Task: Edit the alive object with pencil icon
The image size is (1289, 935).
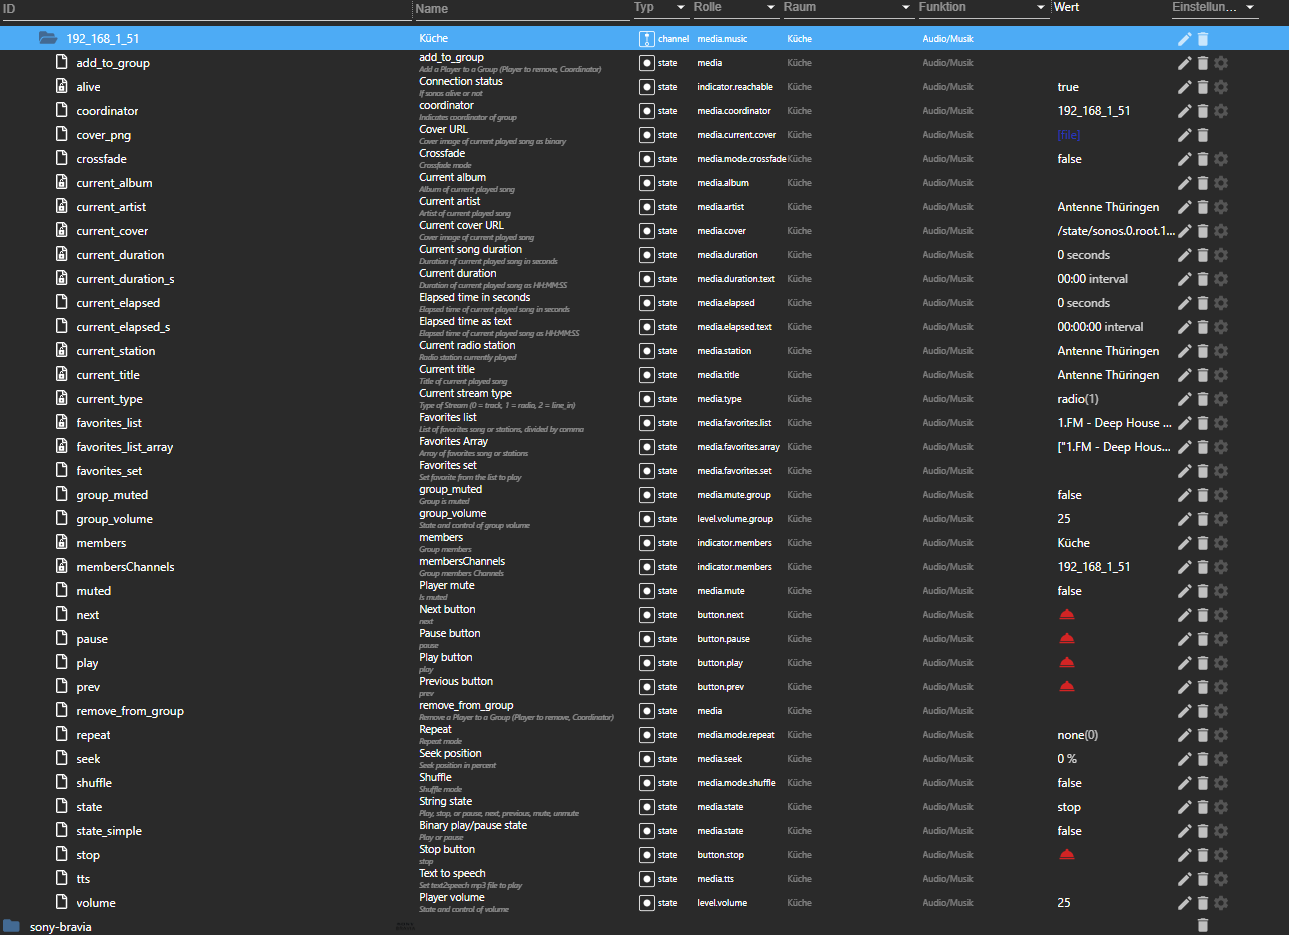Action: (1184, 87)
